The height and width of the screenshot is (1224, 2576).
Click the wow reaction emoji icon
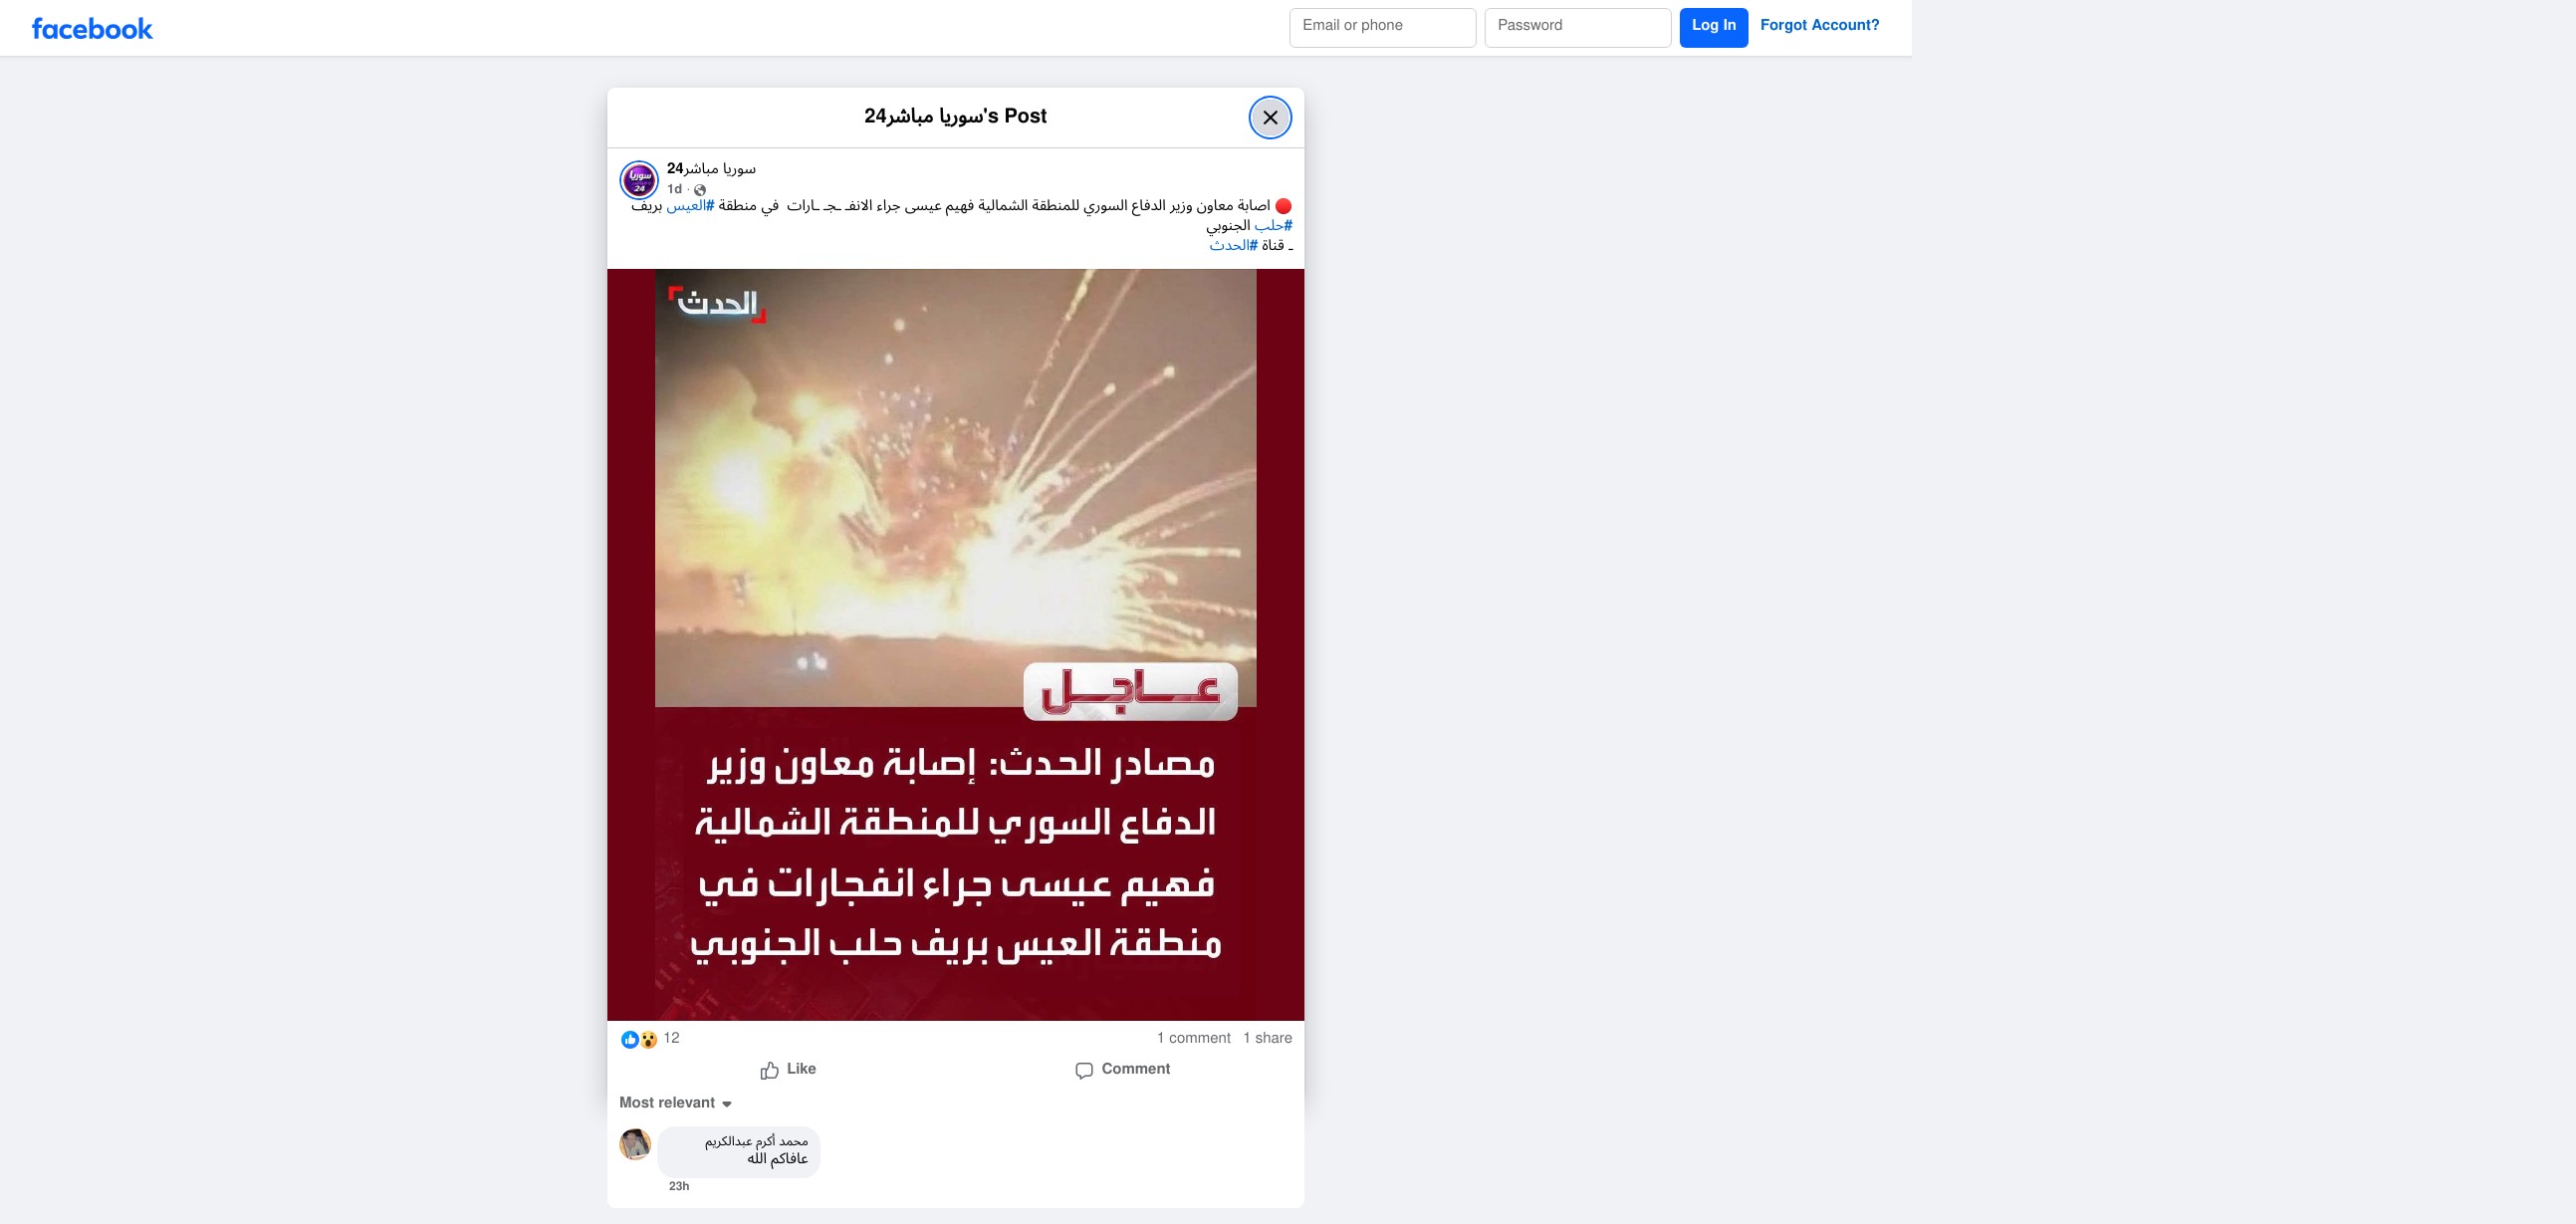[x=648, y=1040]
